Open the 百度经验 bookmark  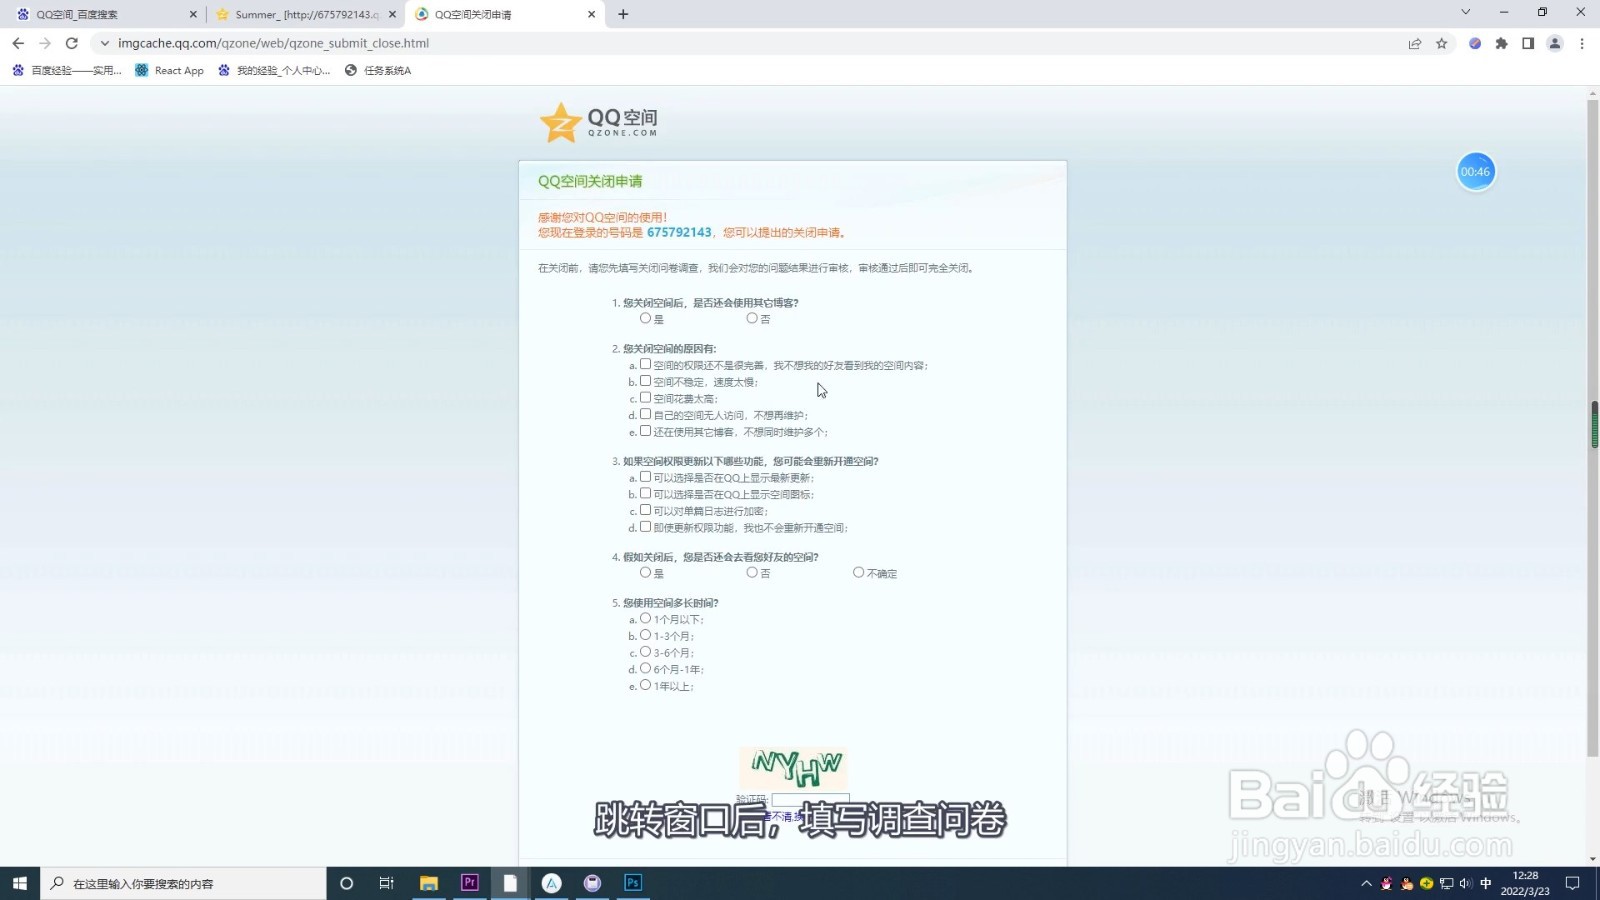tap(67, 70)
